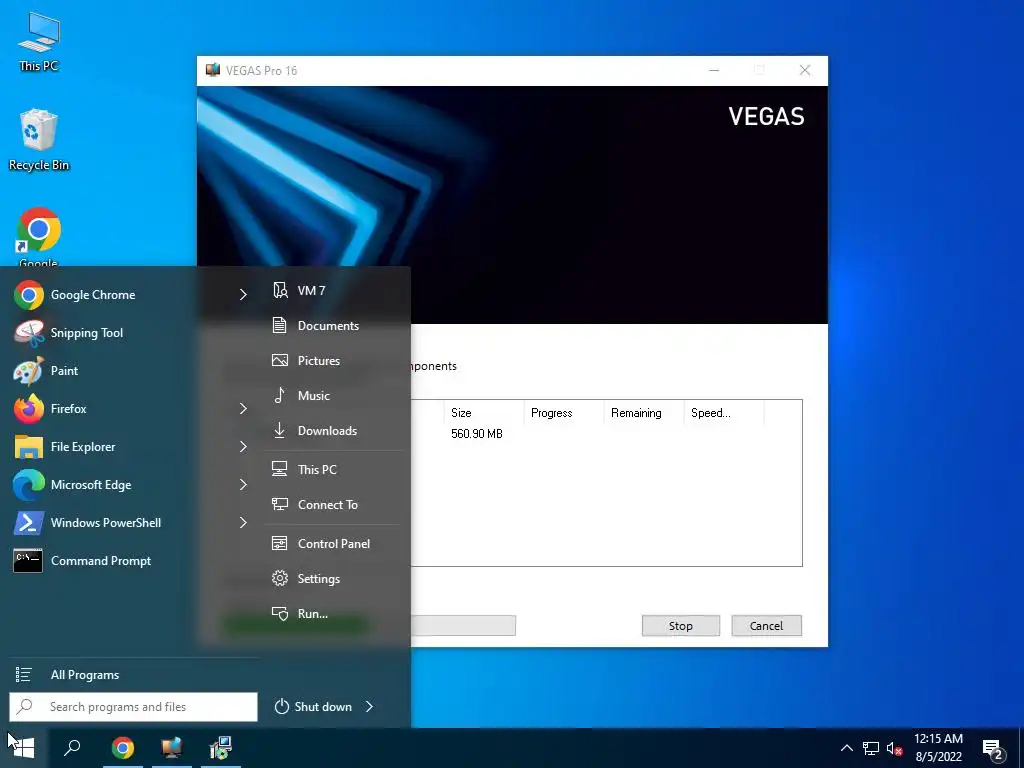Open the clock showing 12:15 AM
1024x768 pixels.
click(938, 748)
